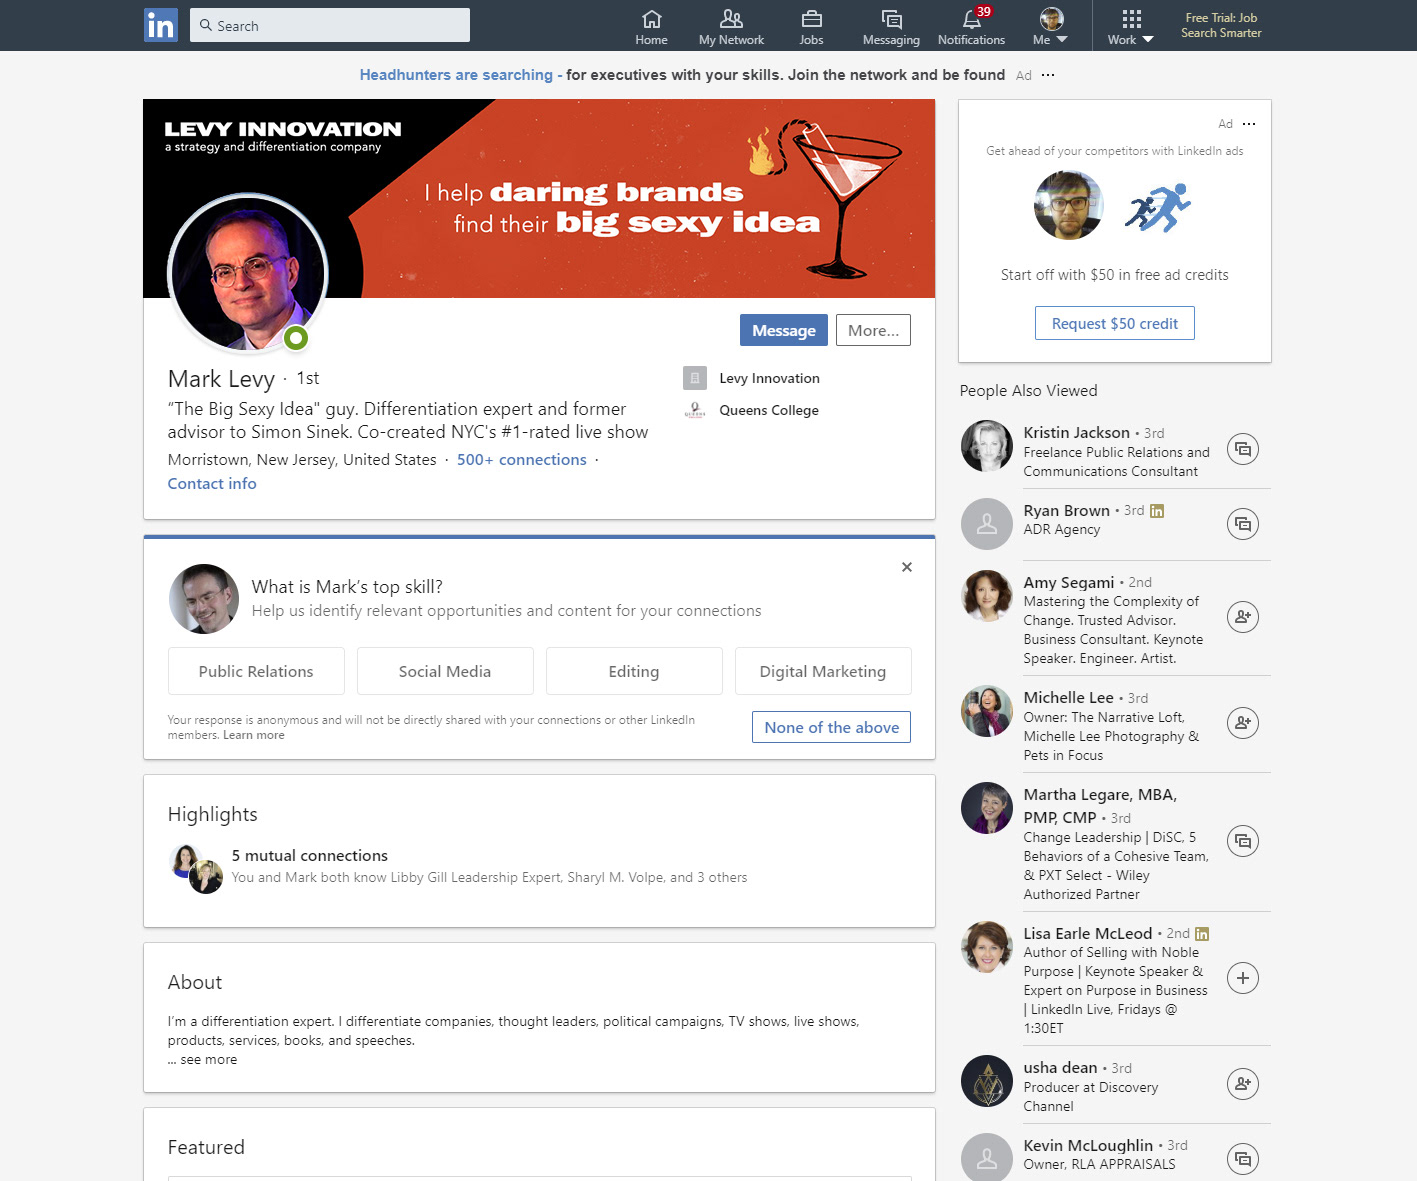Choose Public Relations as top skill

256,671
